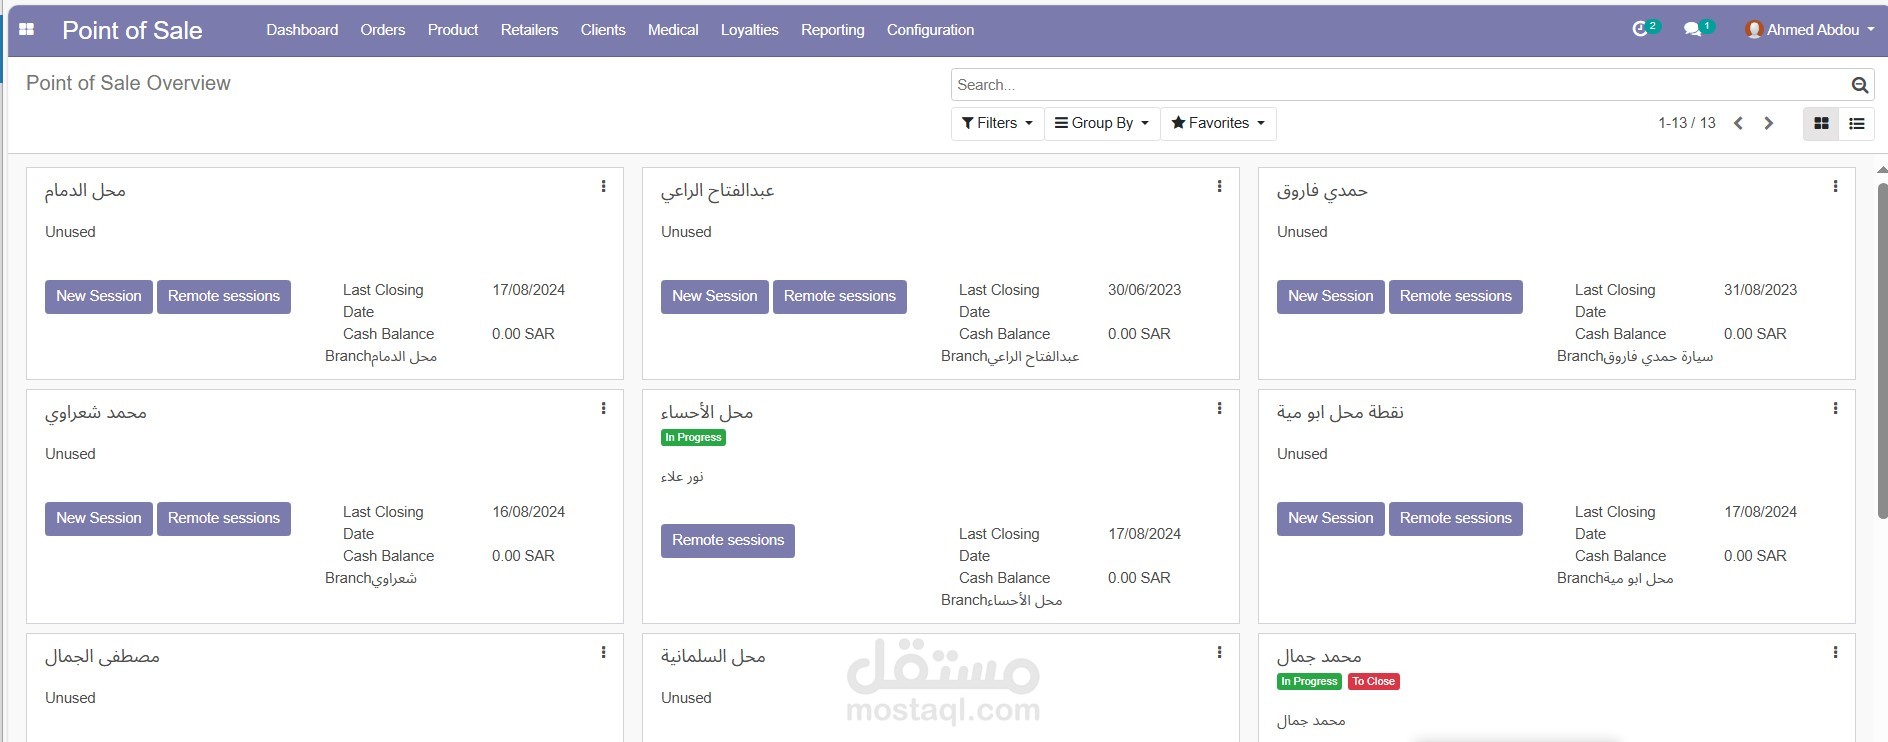This screenshot has height=742, width=1888.
Task: Expand the Group By dropdown
Action: pyautogui.click(x=1102, y=123)
